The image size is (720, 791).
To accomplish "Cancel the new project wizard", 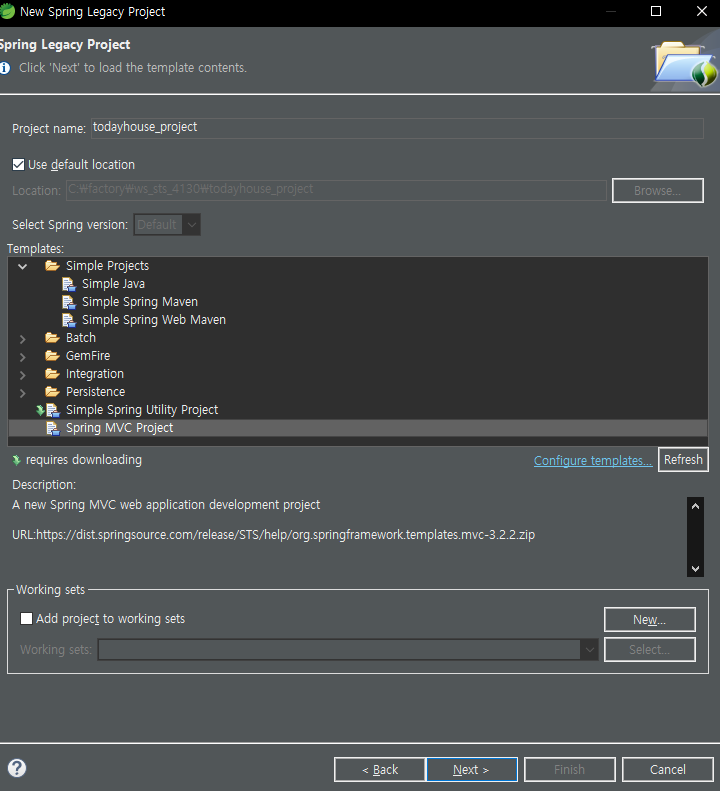I will pos(668,770).
